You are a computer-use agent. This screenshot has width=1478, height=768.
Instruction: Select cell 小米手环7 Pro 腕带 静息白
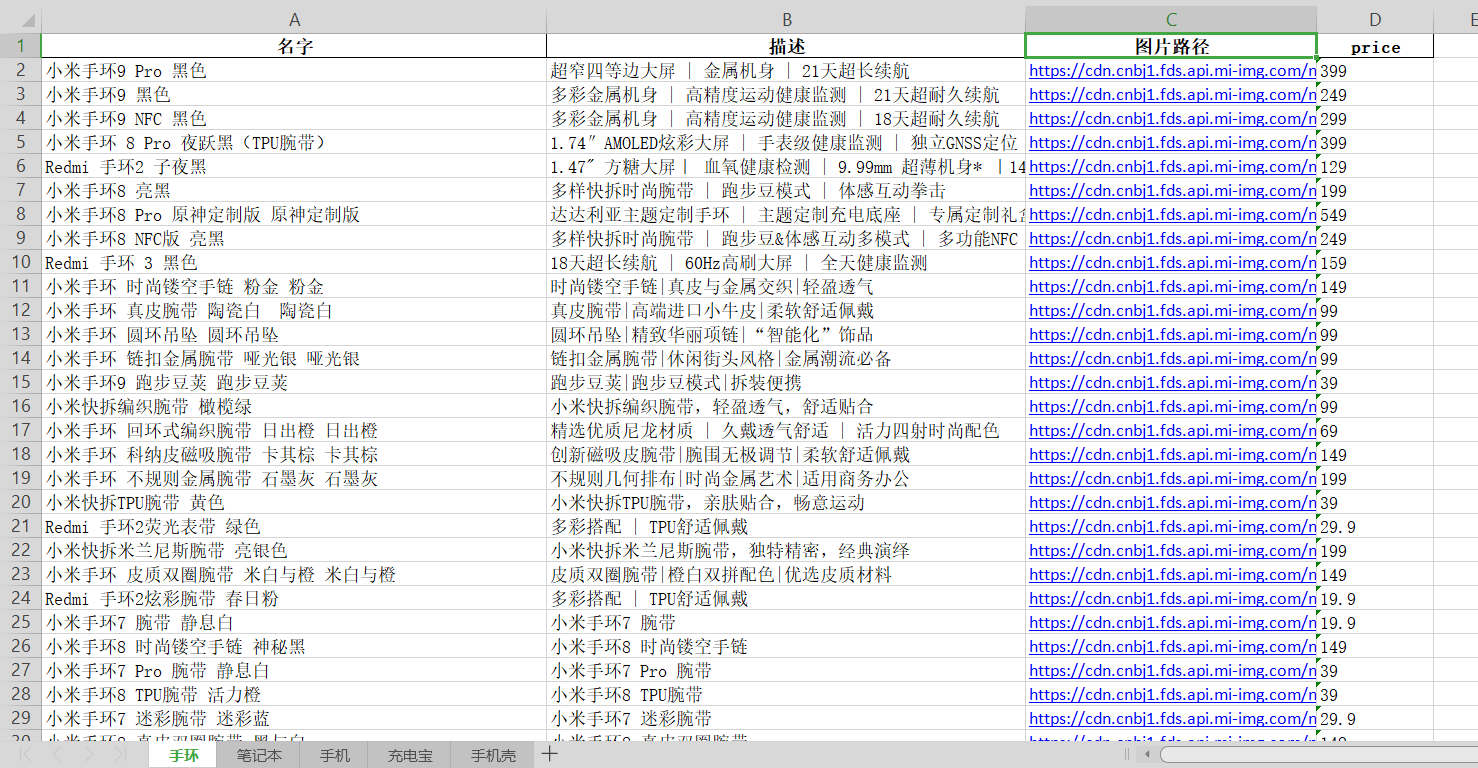tap(294, 670)
